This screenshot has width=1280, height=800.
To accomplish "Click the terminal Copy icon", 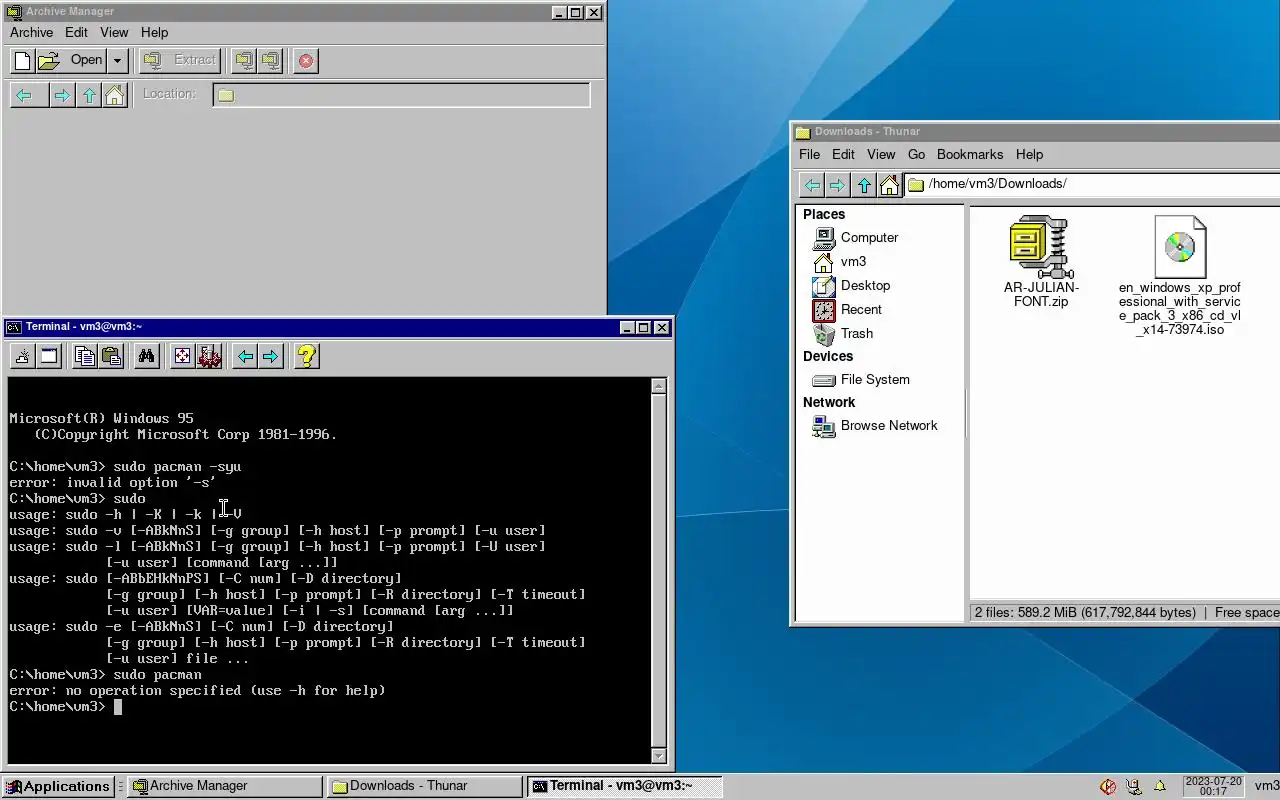I will pos(85,356).
